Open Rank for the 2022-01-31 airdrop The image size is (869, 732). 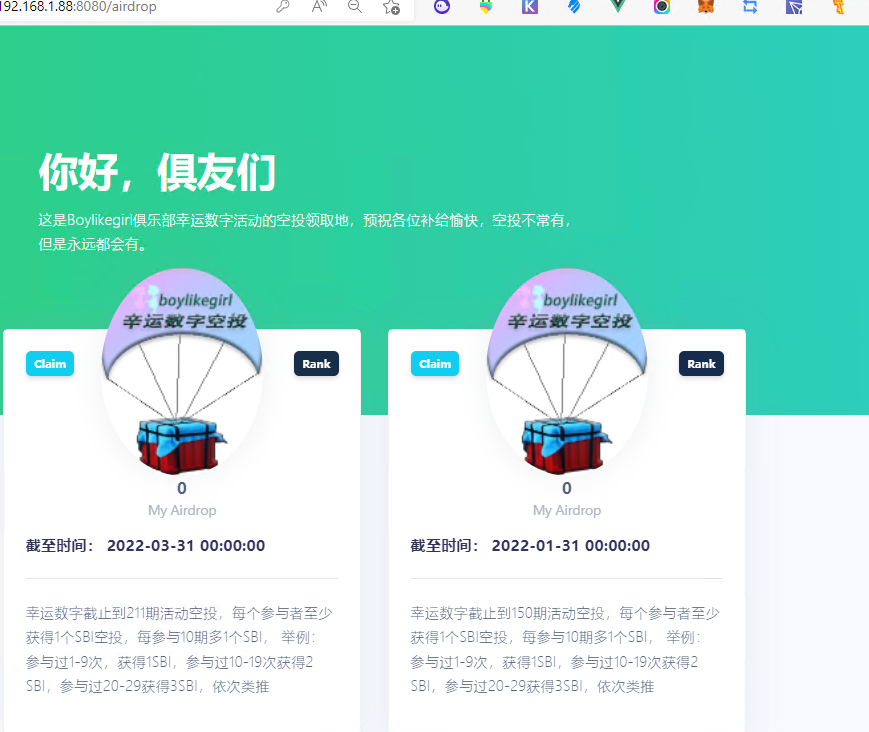(702, 364)
